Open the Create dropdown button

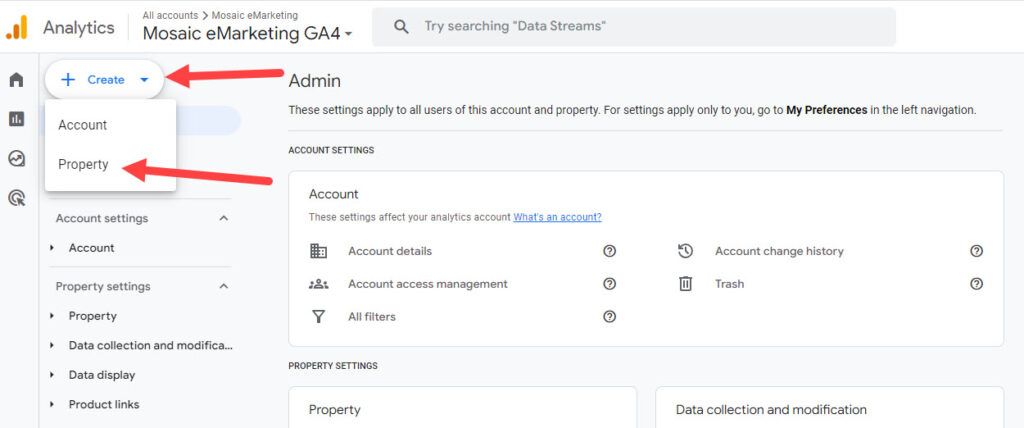(104, 79)
